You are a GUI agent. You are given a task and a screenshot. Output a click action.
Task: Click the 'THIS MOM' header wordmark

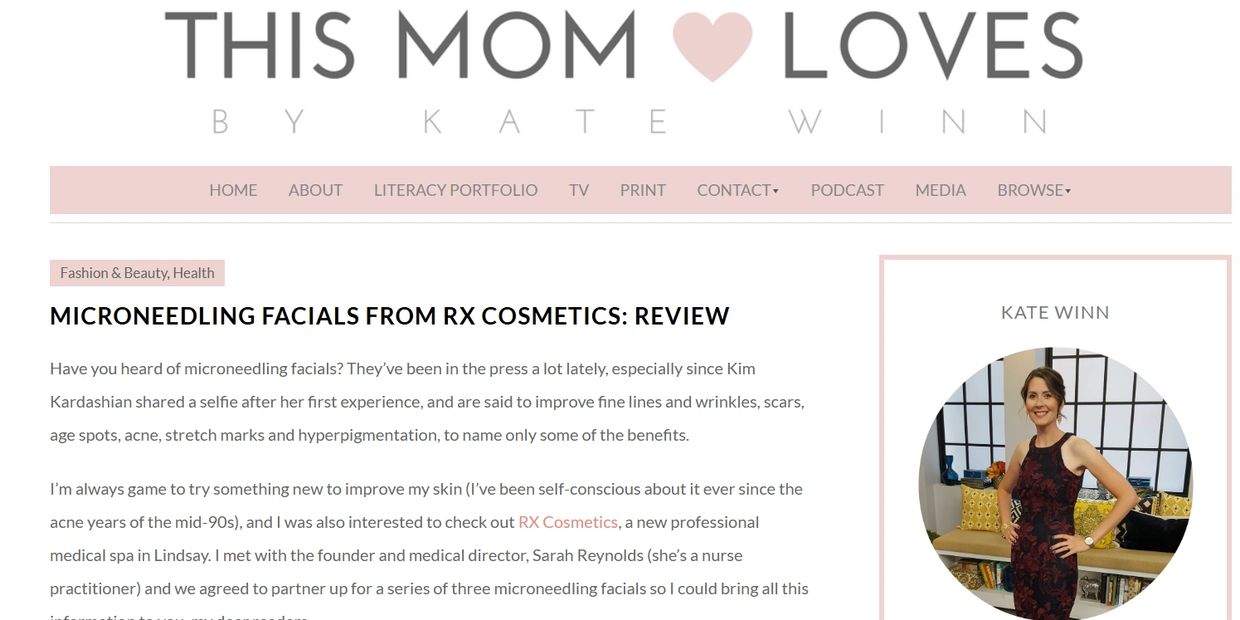(400, 46)
